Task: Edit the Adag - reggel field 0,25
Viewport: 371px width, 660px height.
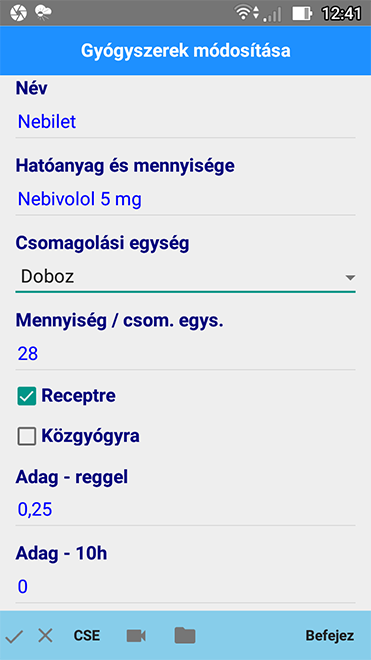Action: tap(185, 510)
